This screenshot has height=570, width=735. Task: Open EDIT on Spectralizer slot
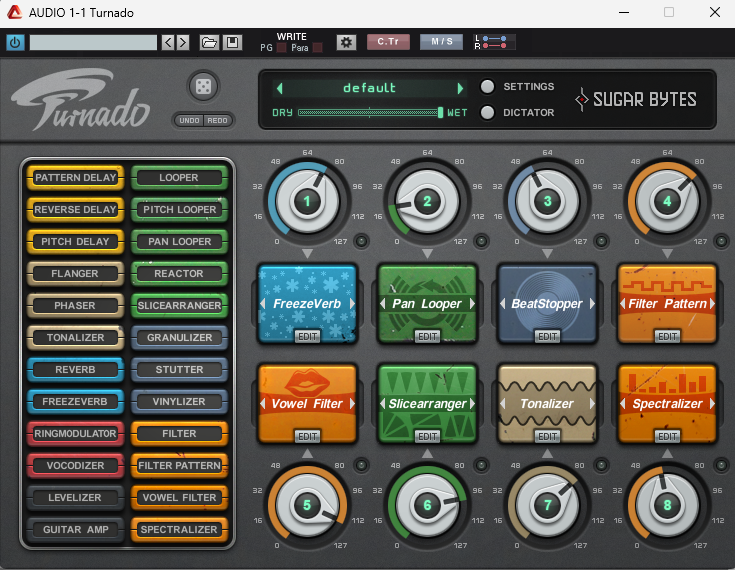668,437
